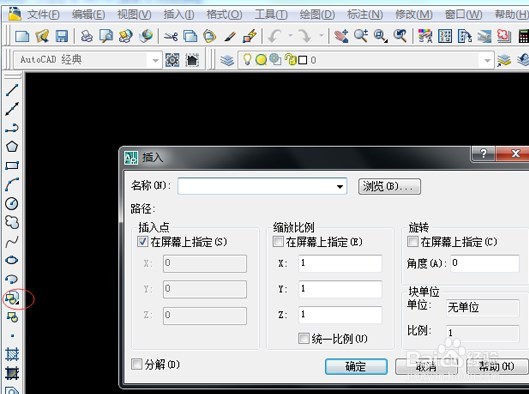Click the 角度(A) angle input field
Viewport: 529px width, 394px height.
click(485, 263)
